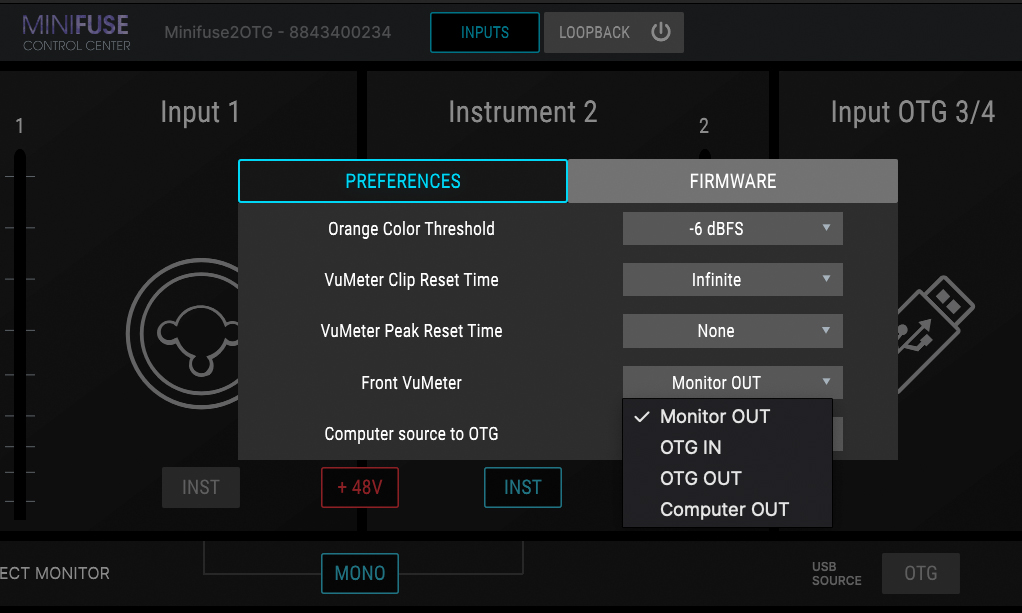
Task: Click the LOOPBACK button
Action: pyautogui.click(x=594, y=32)
